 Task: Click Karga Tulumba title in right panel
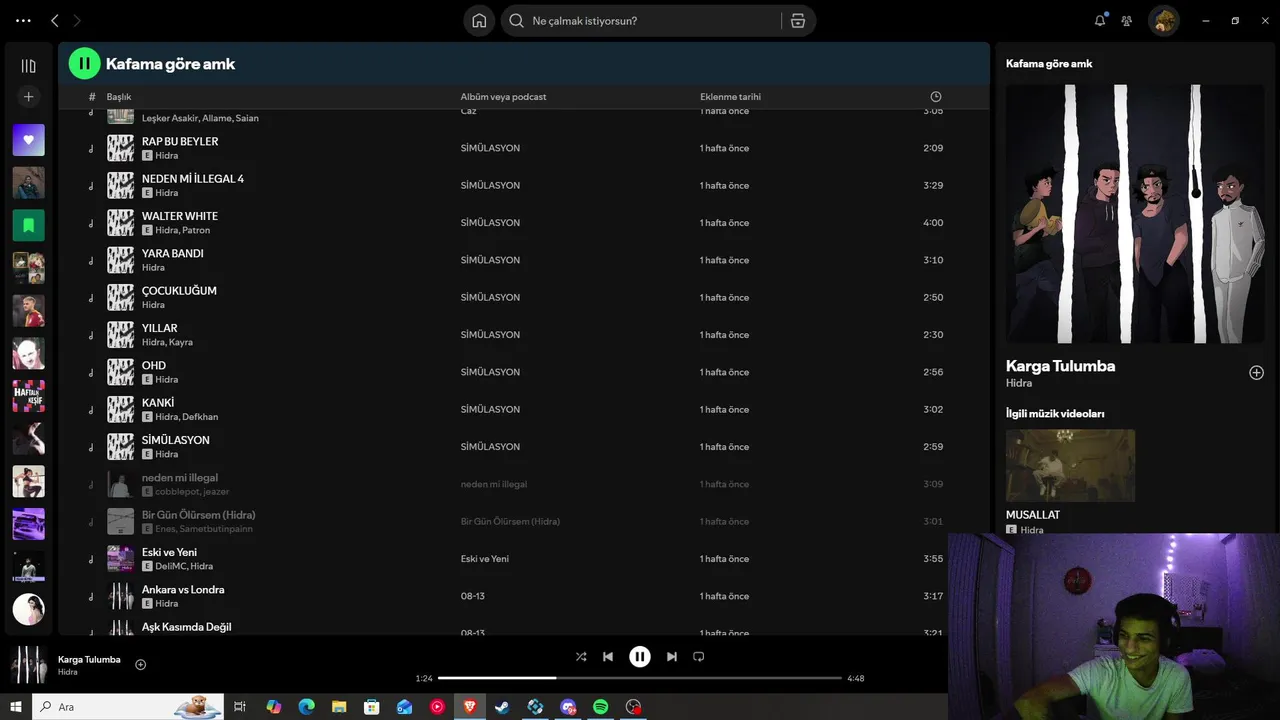1060,366
